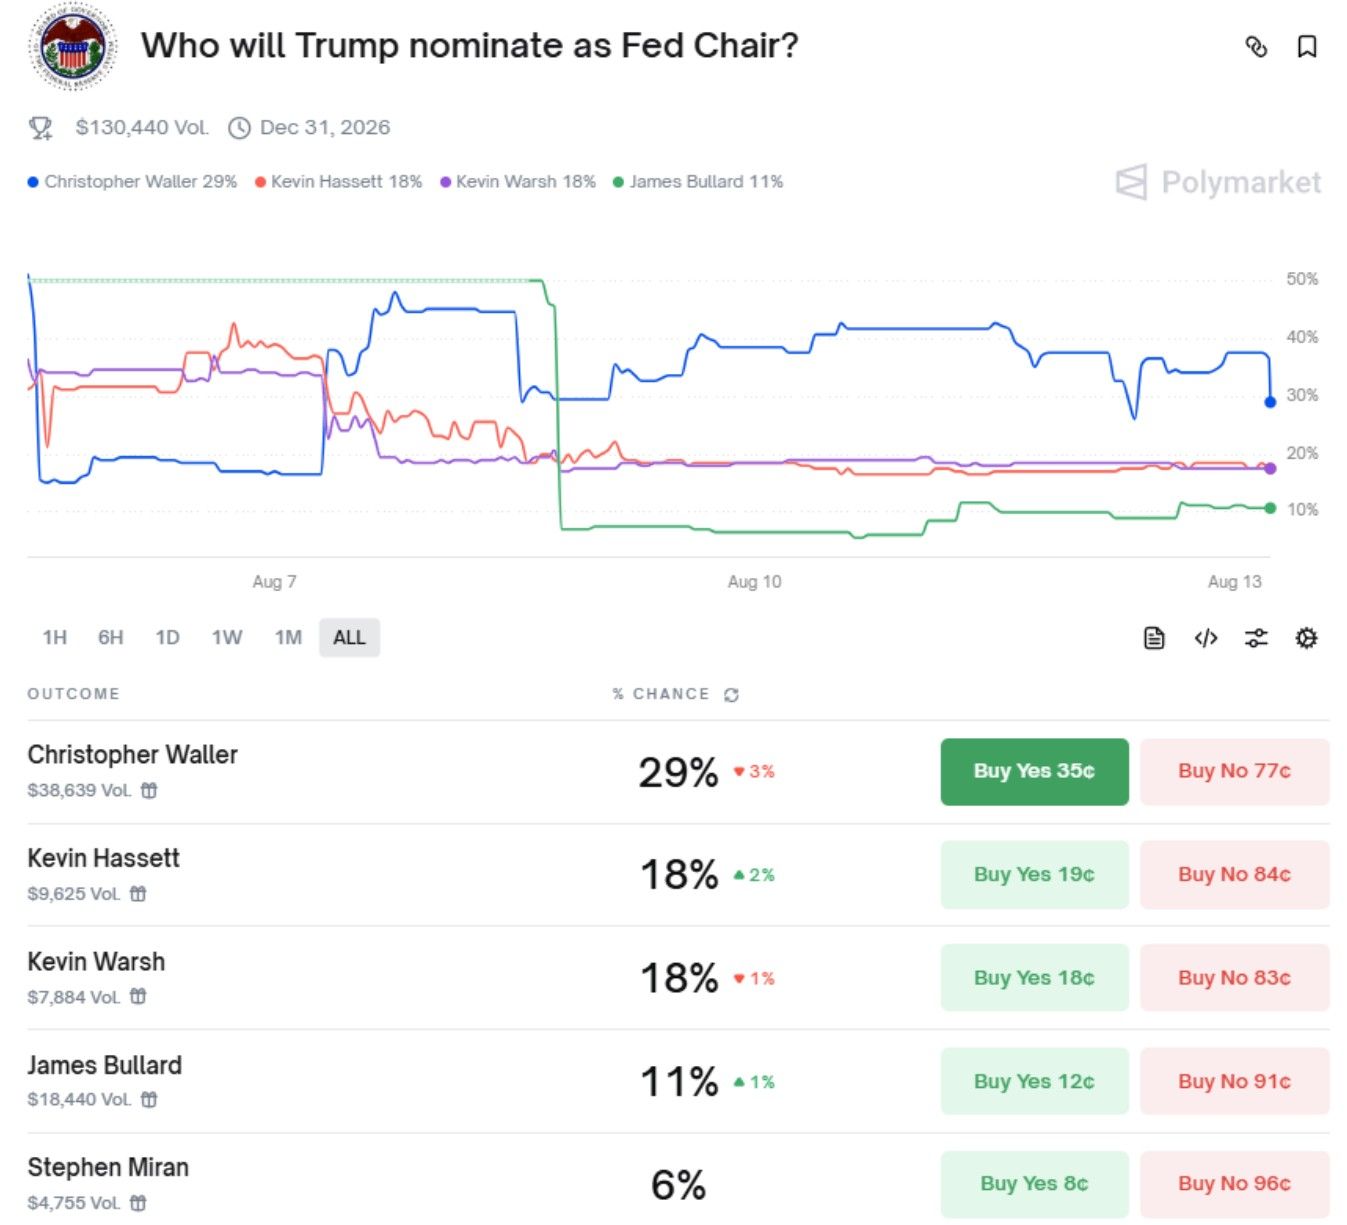Click the trophy icon beside the volume
The image size is (1347, 1225).
40,127
